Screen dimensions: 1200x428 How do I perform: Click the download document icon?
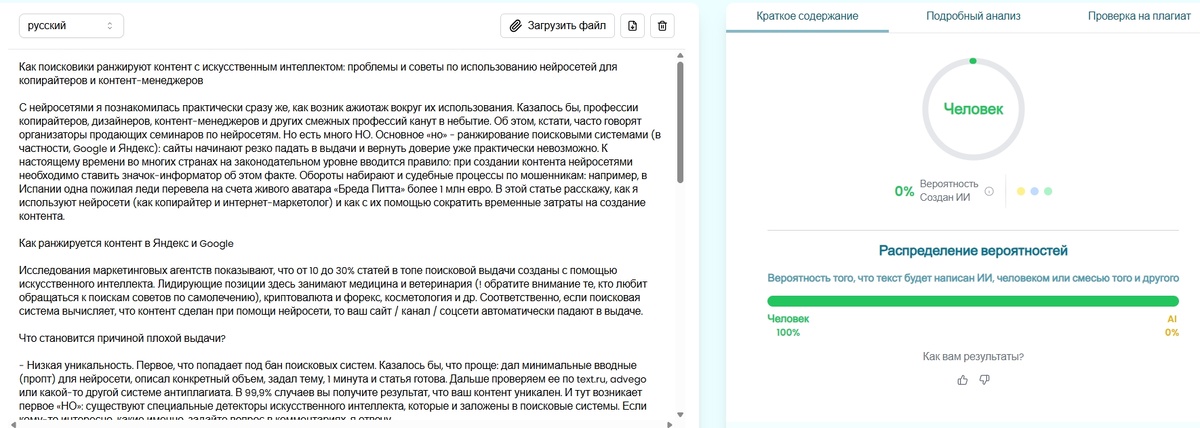pyautogui.click(x=631, y=25)
